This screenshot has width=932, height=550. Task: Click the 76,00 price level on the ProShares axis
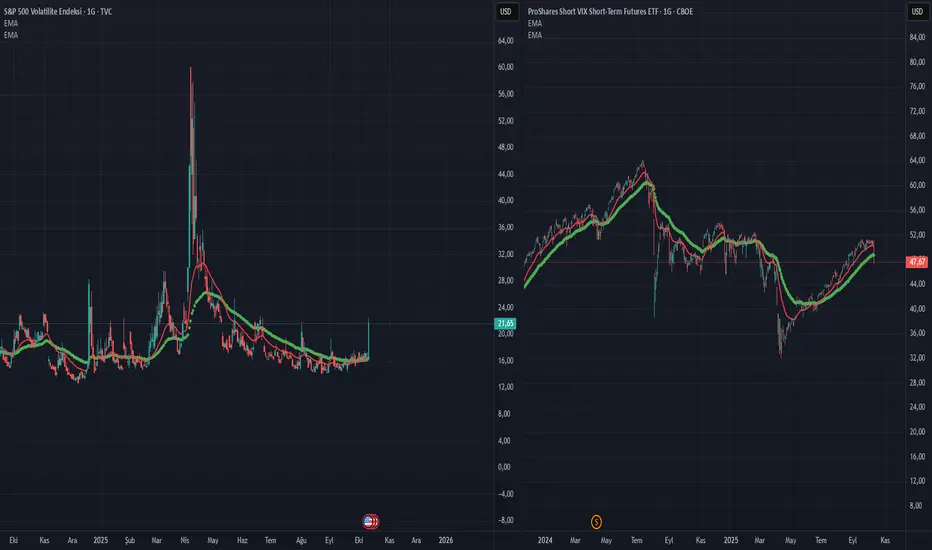917,86
